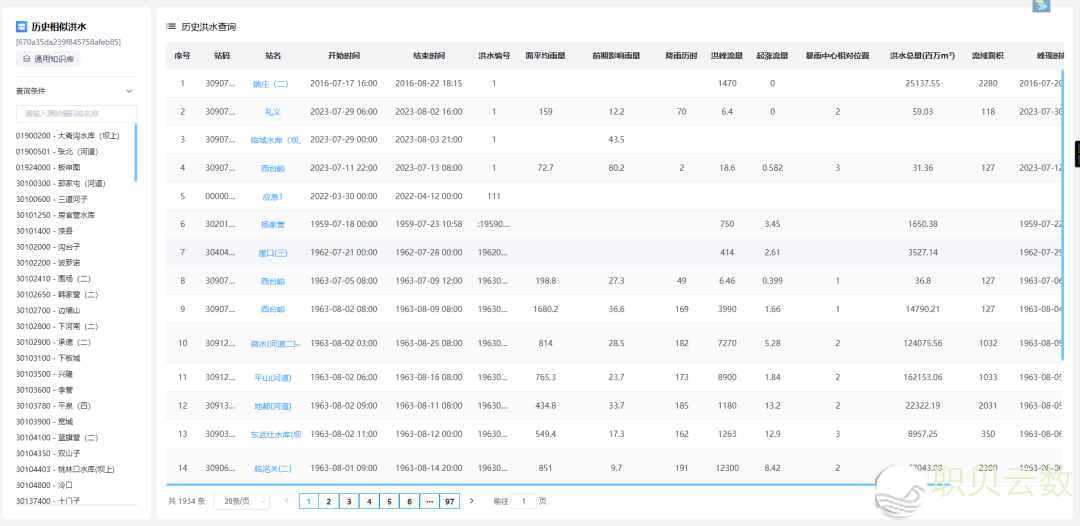Open station link 临城水库 in row 3
The height and width of the screenshot is (526, 1080).
point(276,140)
